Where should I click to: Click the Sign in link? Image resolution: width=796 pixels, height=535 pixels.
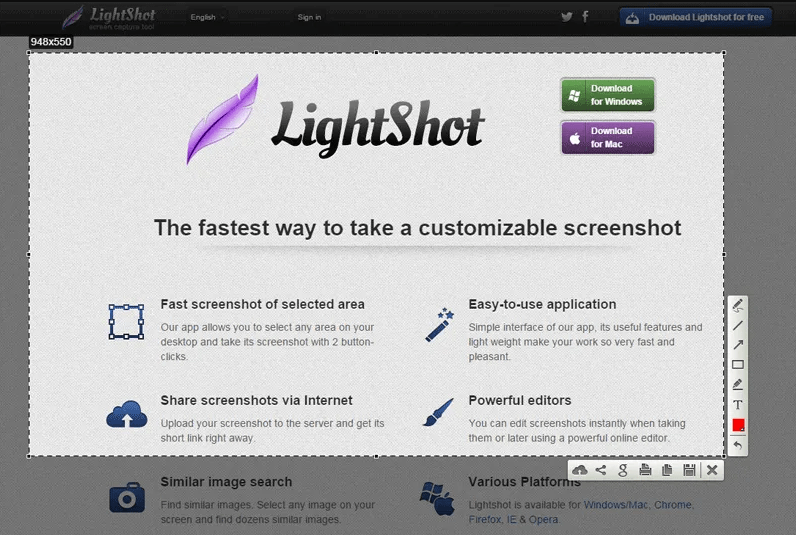pos(309,17)
